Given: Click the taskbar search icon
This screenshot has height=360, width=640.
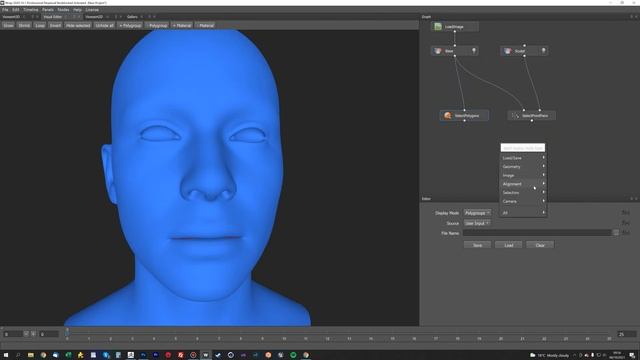Looking at the screenshot, I should [x=18, y=355].
